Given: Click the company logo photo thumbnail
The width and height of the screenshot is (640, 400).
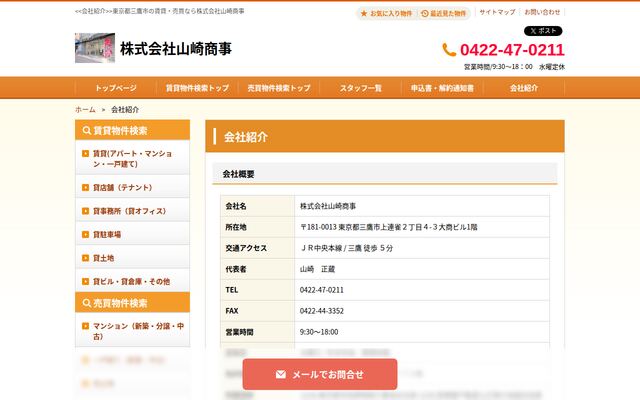Looking at the screenshot, I should (95, 48).
